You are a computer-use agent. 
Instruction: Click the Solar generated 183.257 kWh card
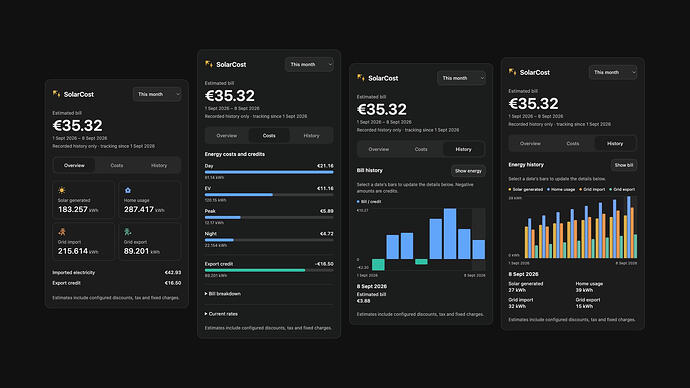point(83,200)
